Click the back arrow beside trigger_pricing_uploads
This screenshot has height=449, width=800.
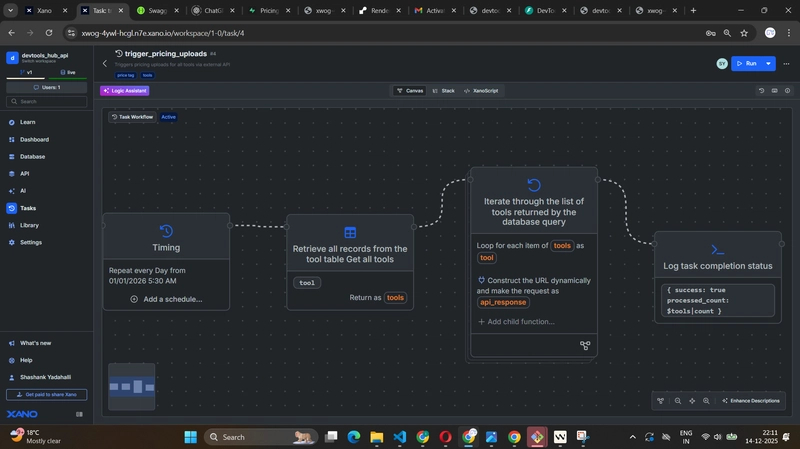point(105,63)
